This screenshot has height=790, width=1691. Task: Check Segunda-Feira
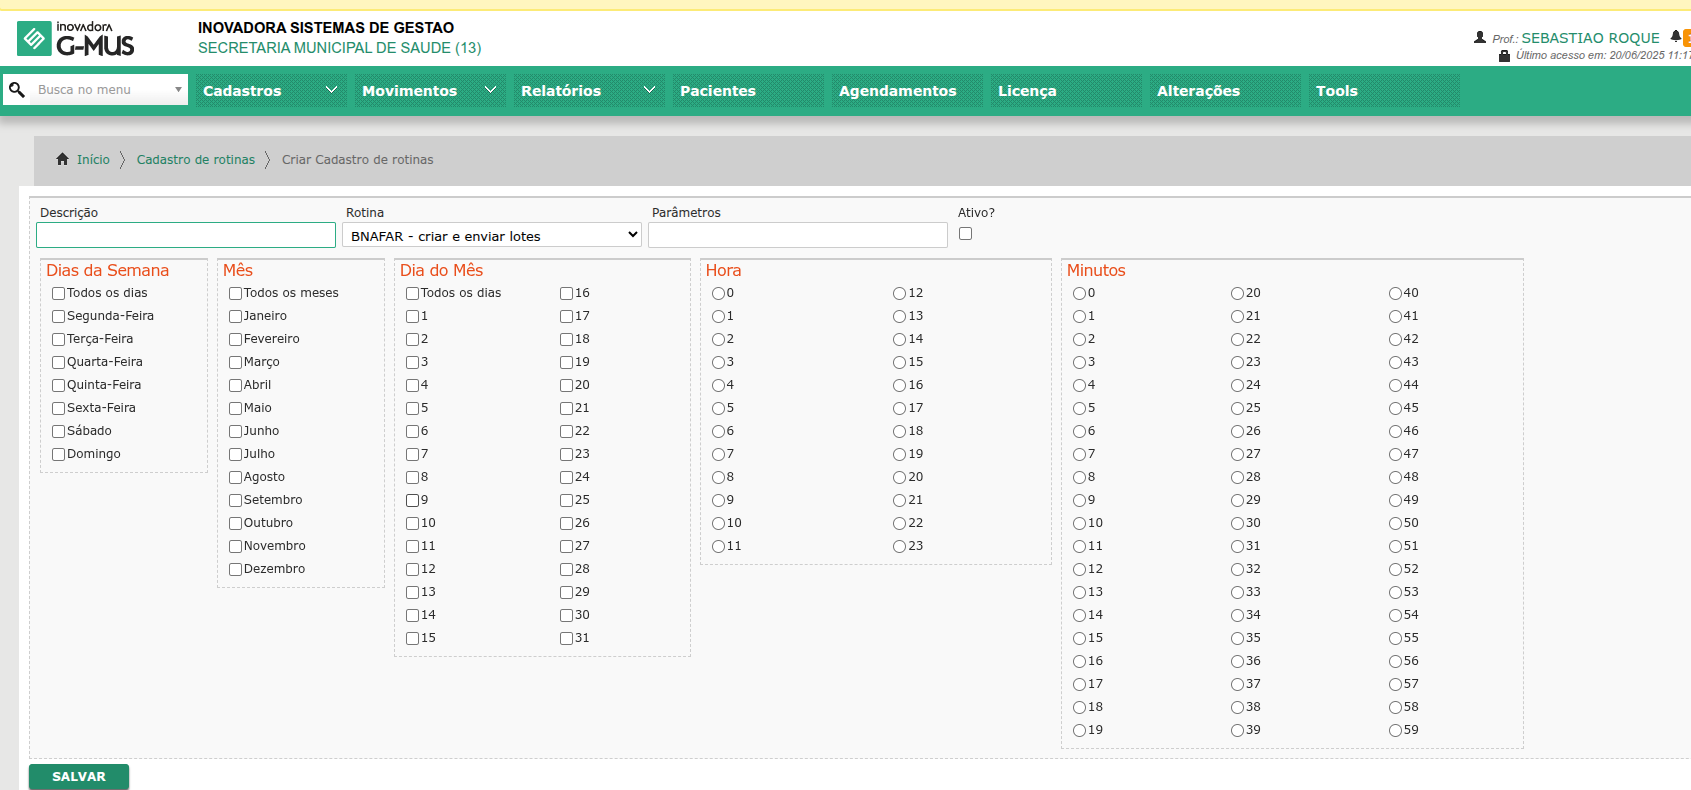click(58, 317)
